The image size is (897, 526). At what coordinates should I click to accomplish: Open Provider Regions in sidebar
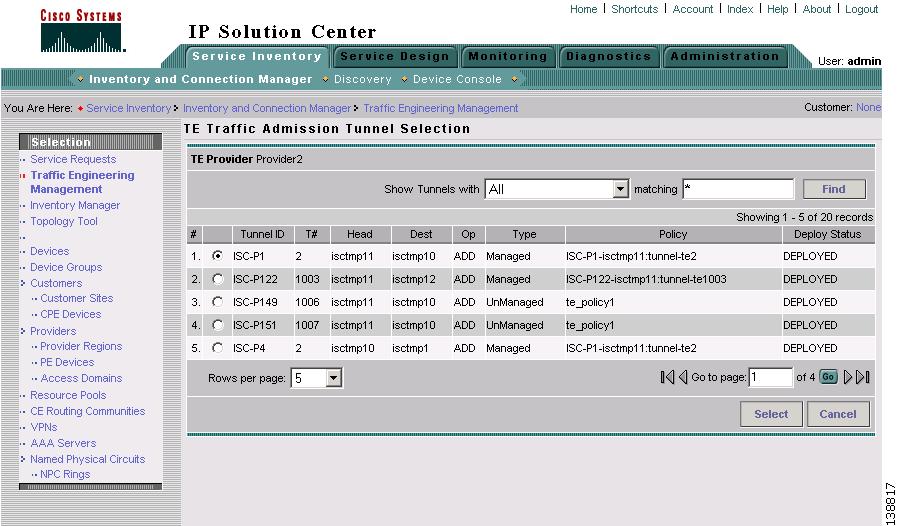pyautogui.click(x=81, y=346)
